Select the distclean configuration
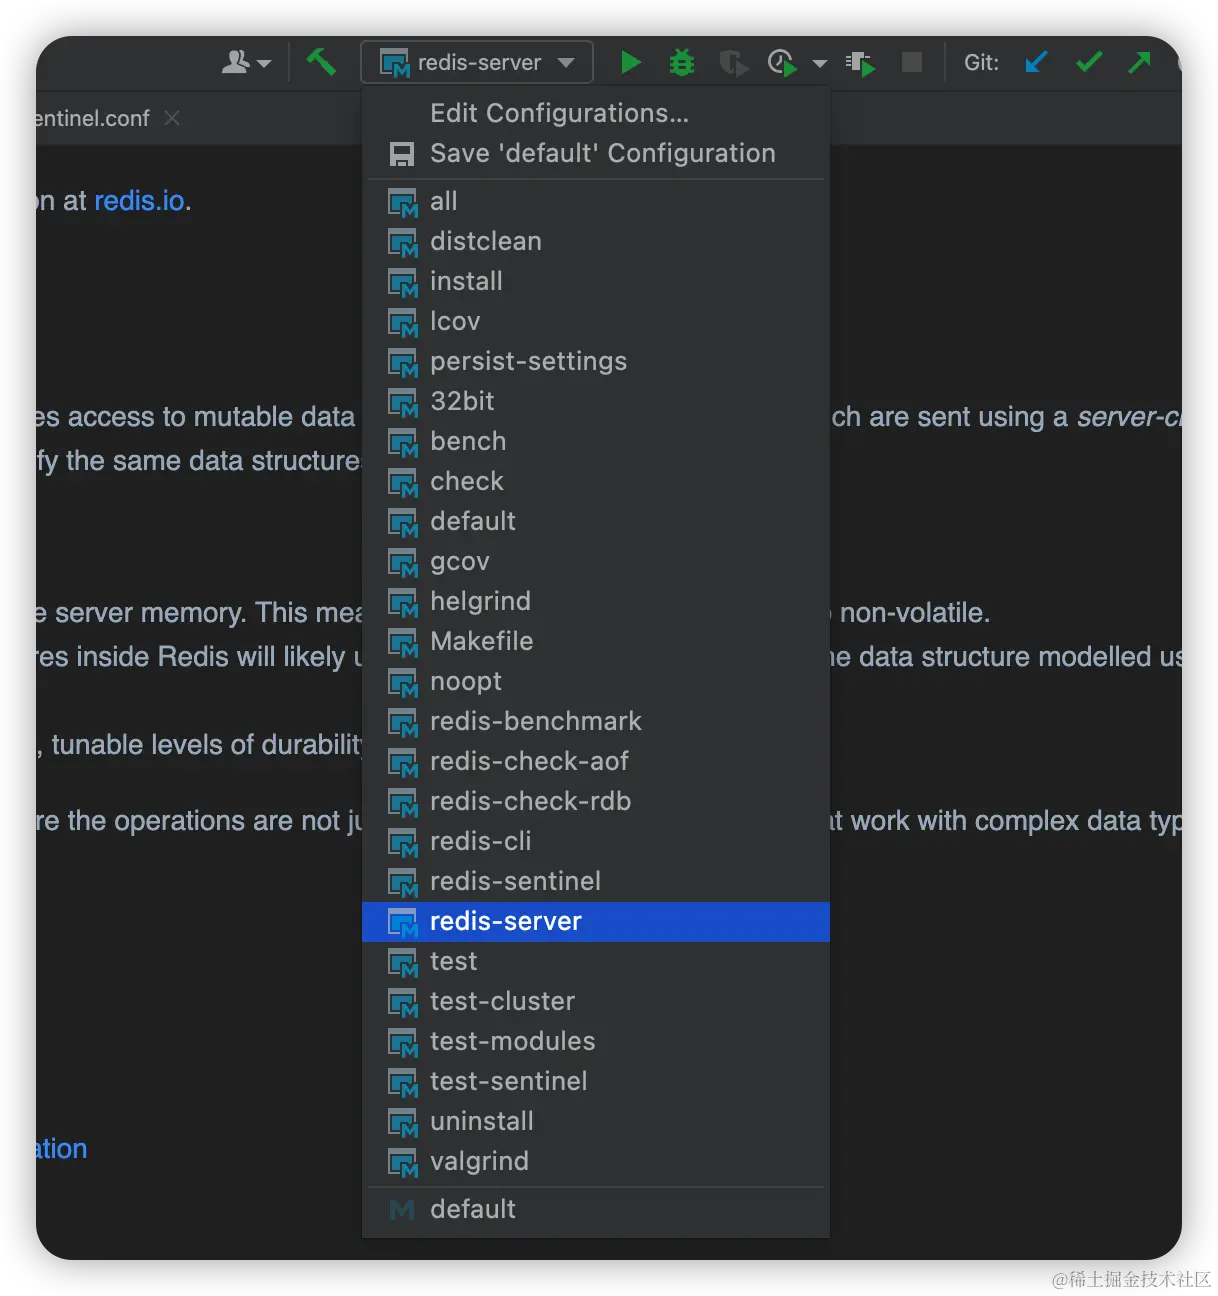The height and width of the screenshot is (1296, 1218). click(596, 241)
